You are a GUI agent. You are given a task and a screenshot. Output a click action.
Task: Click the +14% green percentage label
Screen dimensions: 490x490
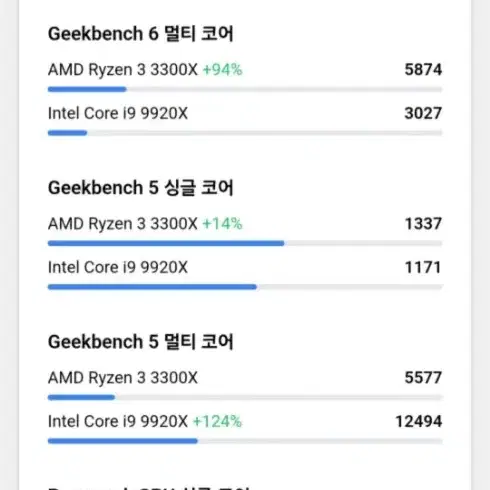pyautogui.click(x=222, y=224)
